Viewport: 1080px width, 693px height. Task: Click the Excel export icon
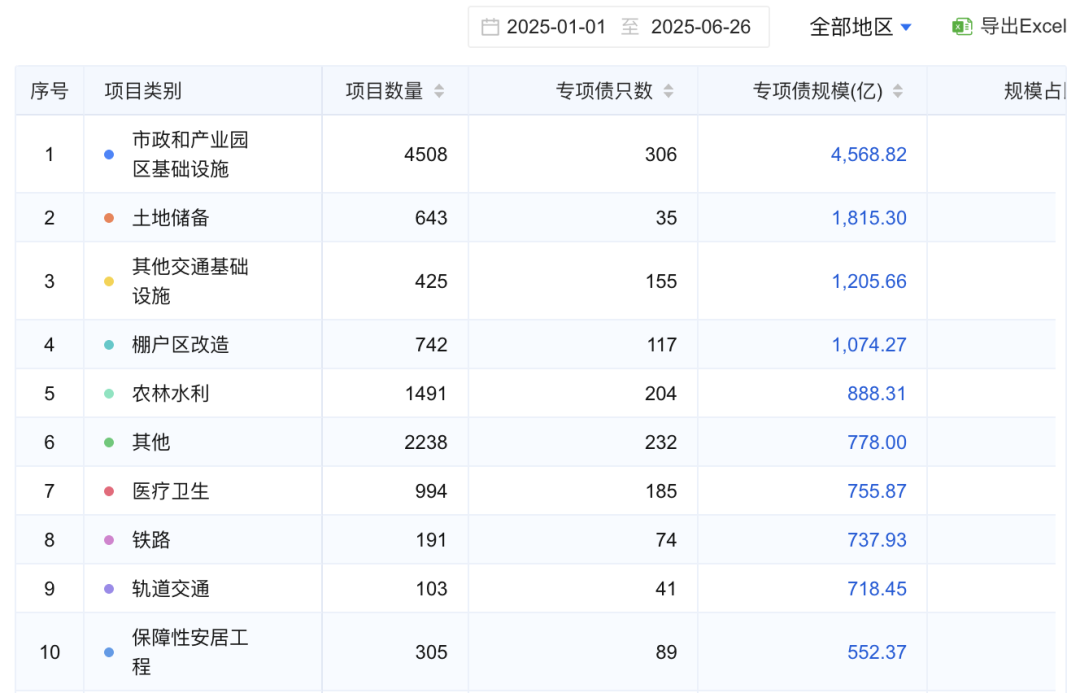coord(962,27)
